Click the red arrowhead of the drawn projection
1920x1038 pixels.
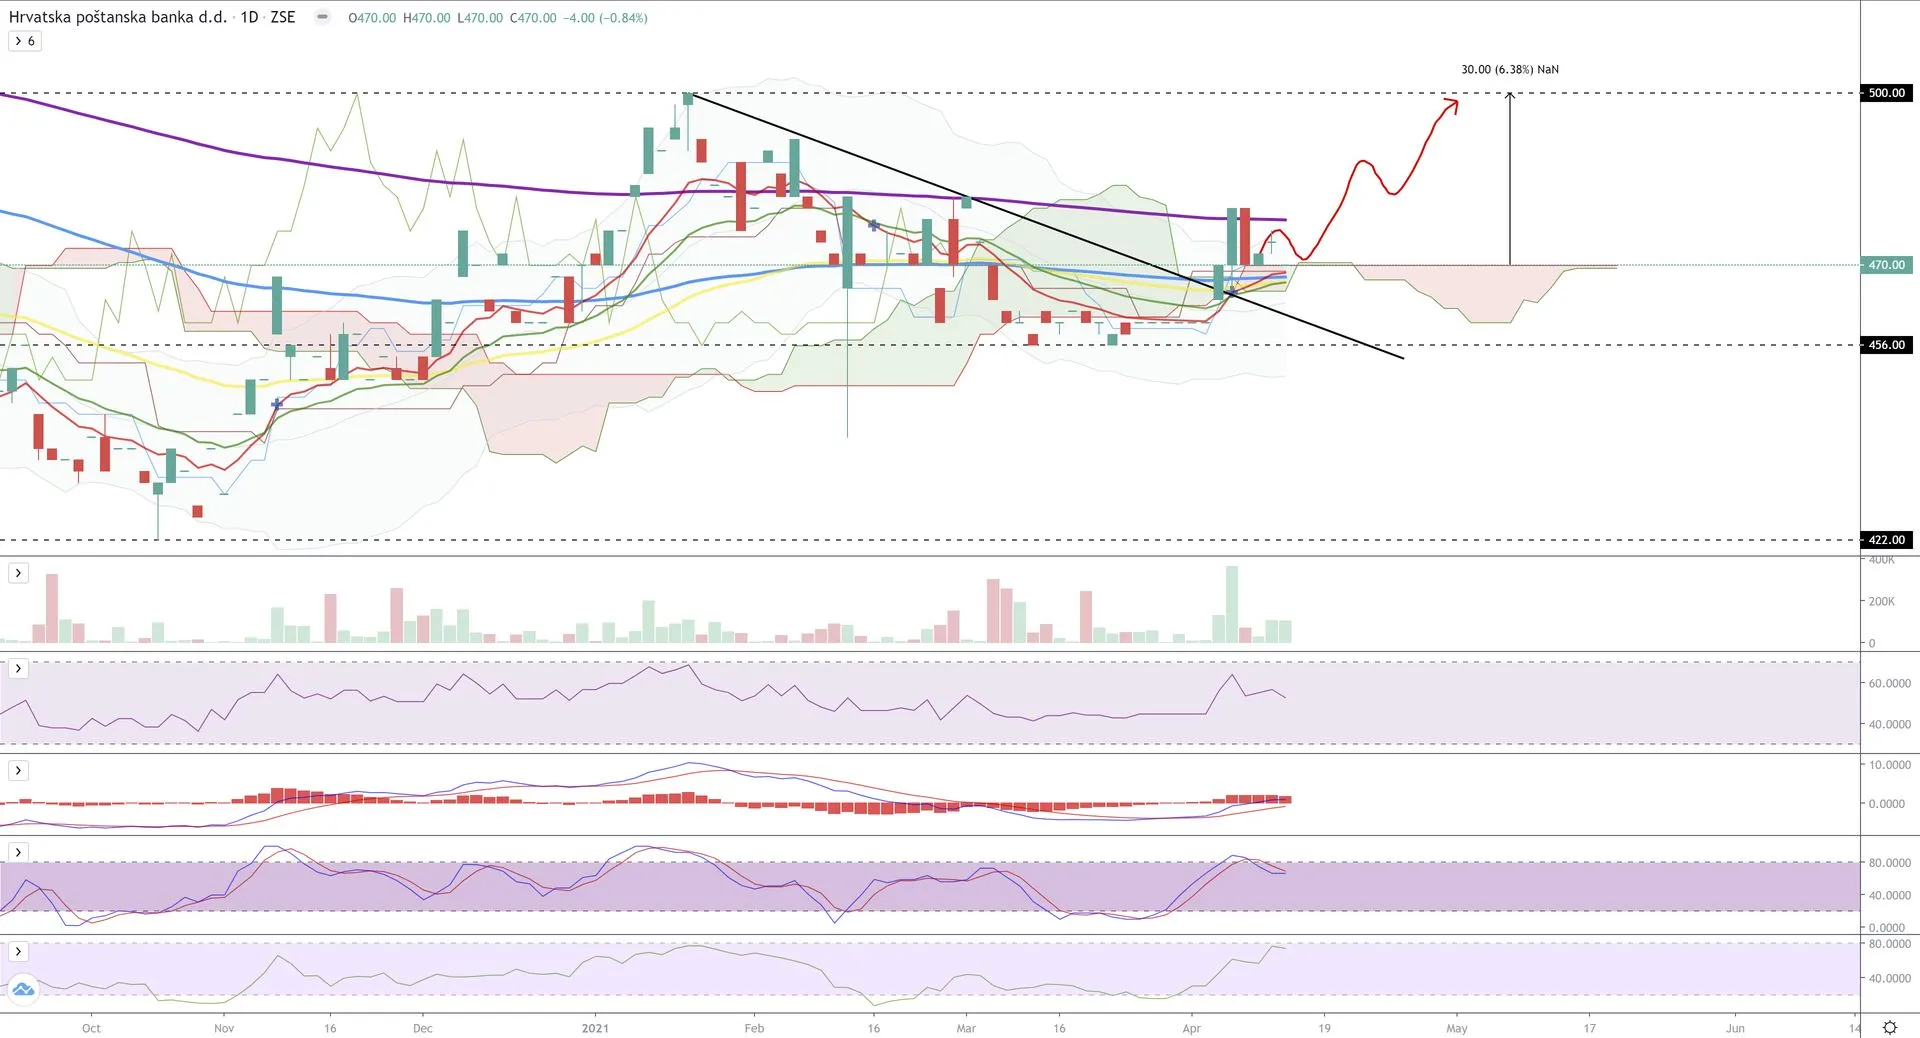(1454, 102)
